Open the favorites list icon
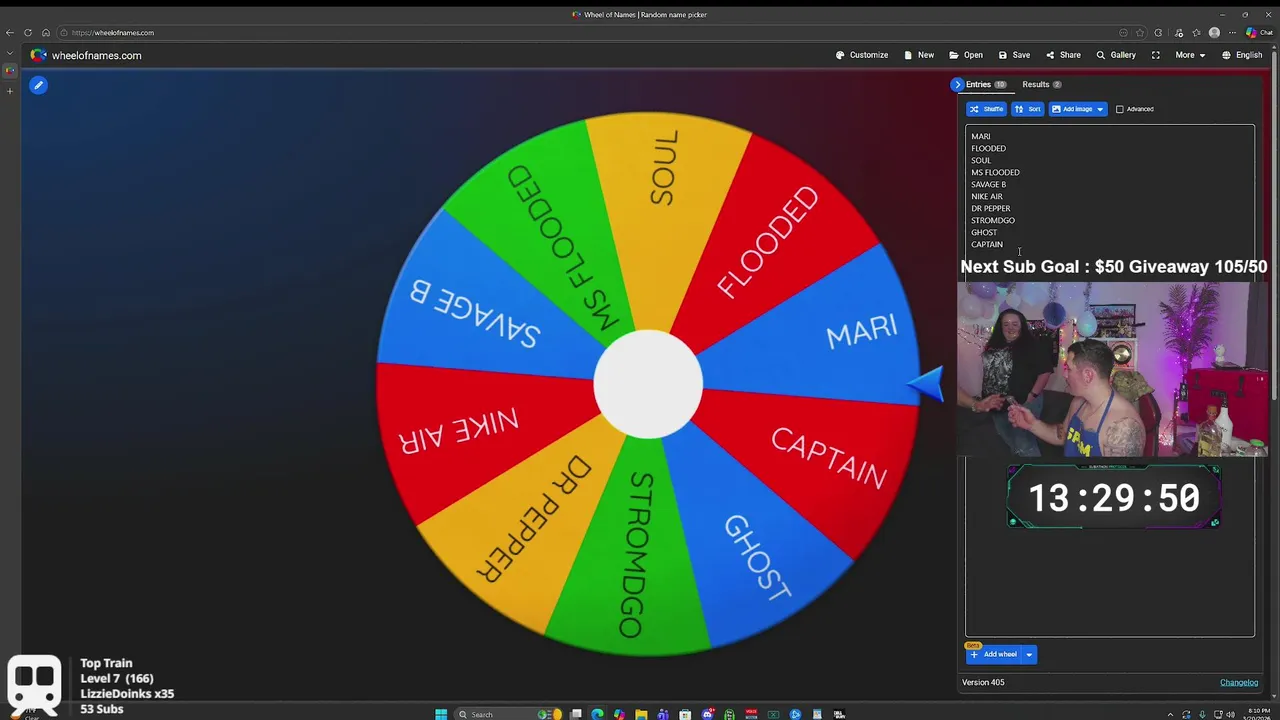 (x=1196, y=33)
